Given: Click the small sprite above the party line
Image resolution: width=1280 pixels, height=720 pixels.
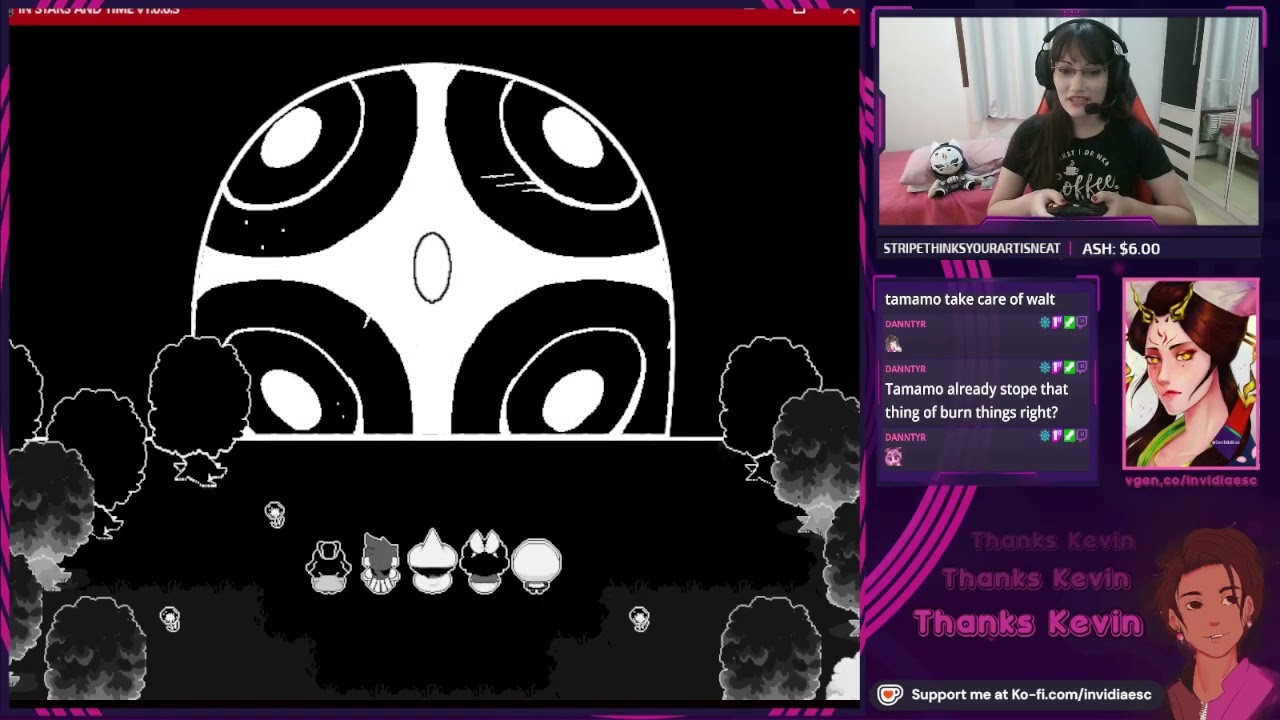Looking at the screenshot, I should [x=275, y=514].
